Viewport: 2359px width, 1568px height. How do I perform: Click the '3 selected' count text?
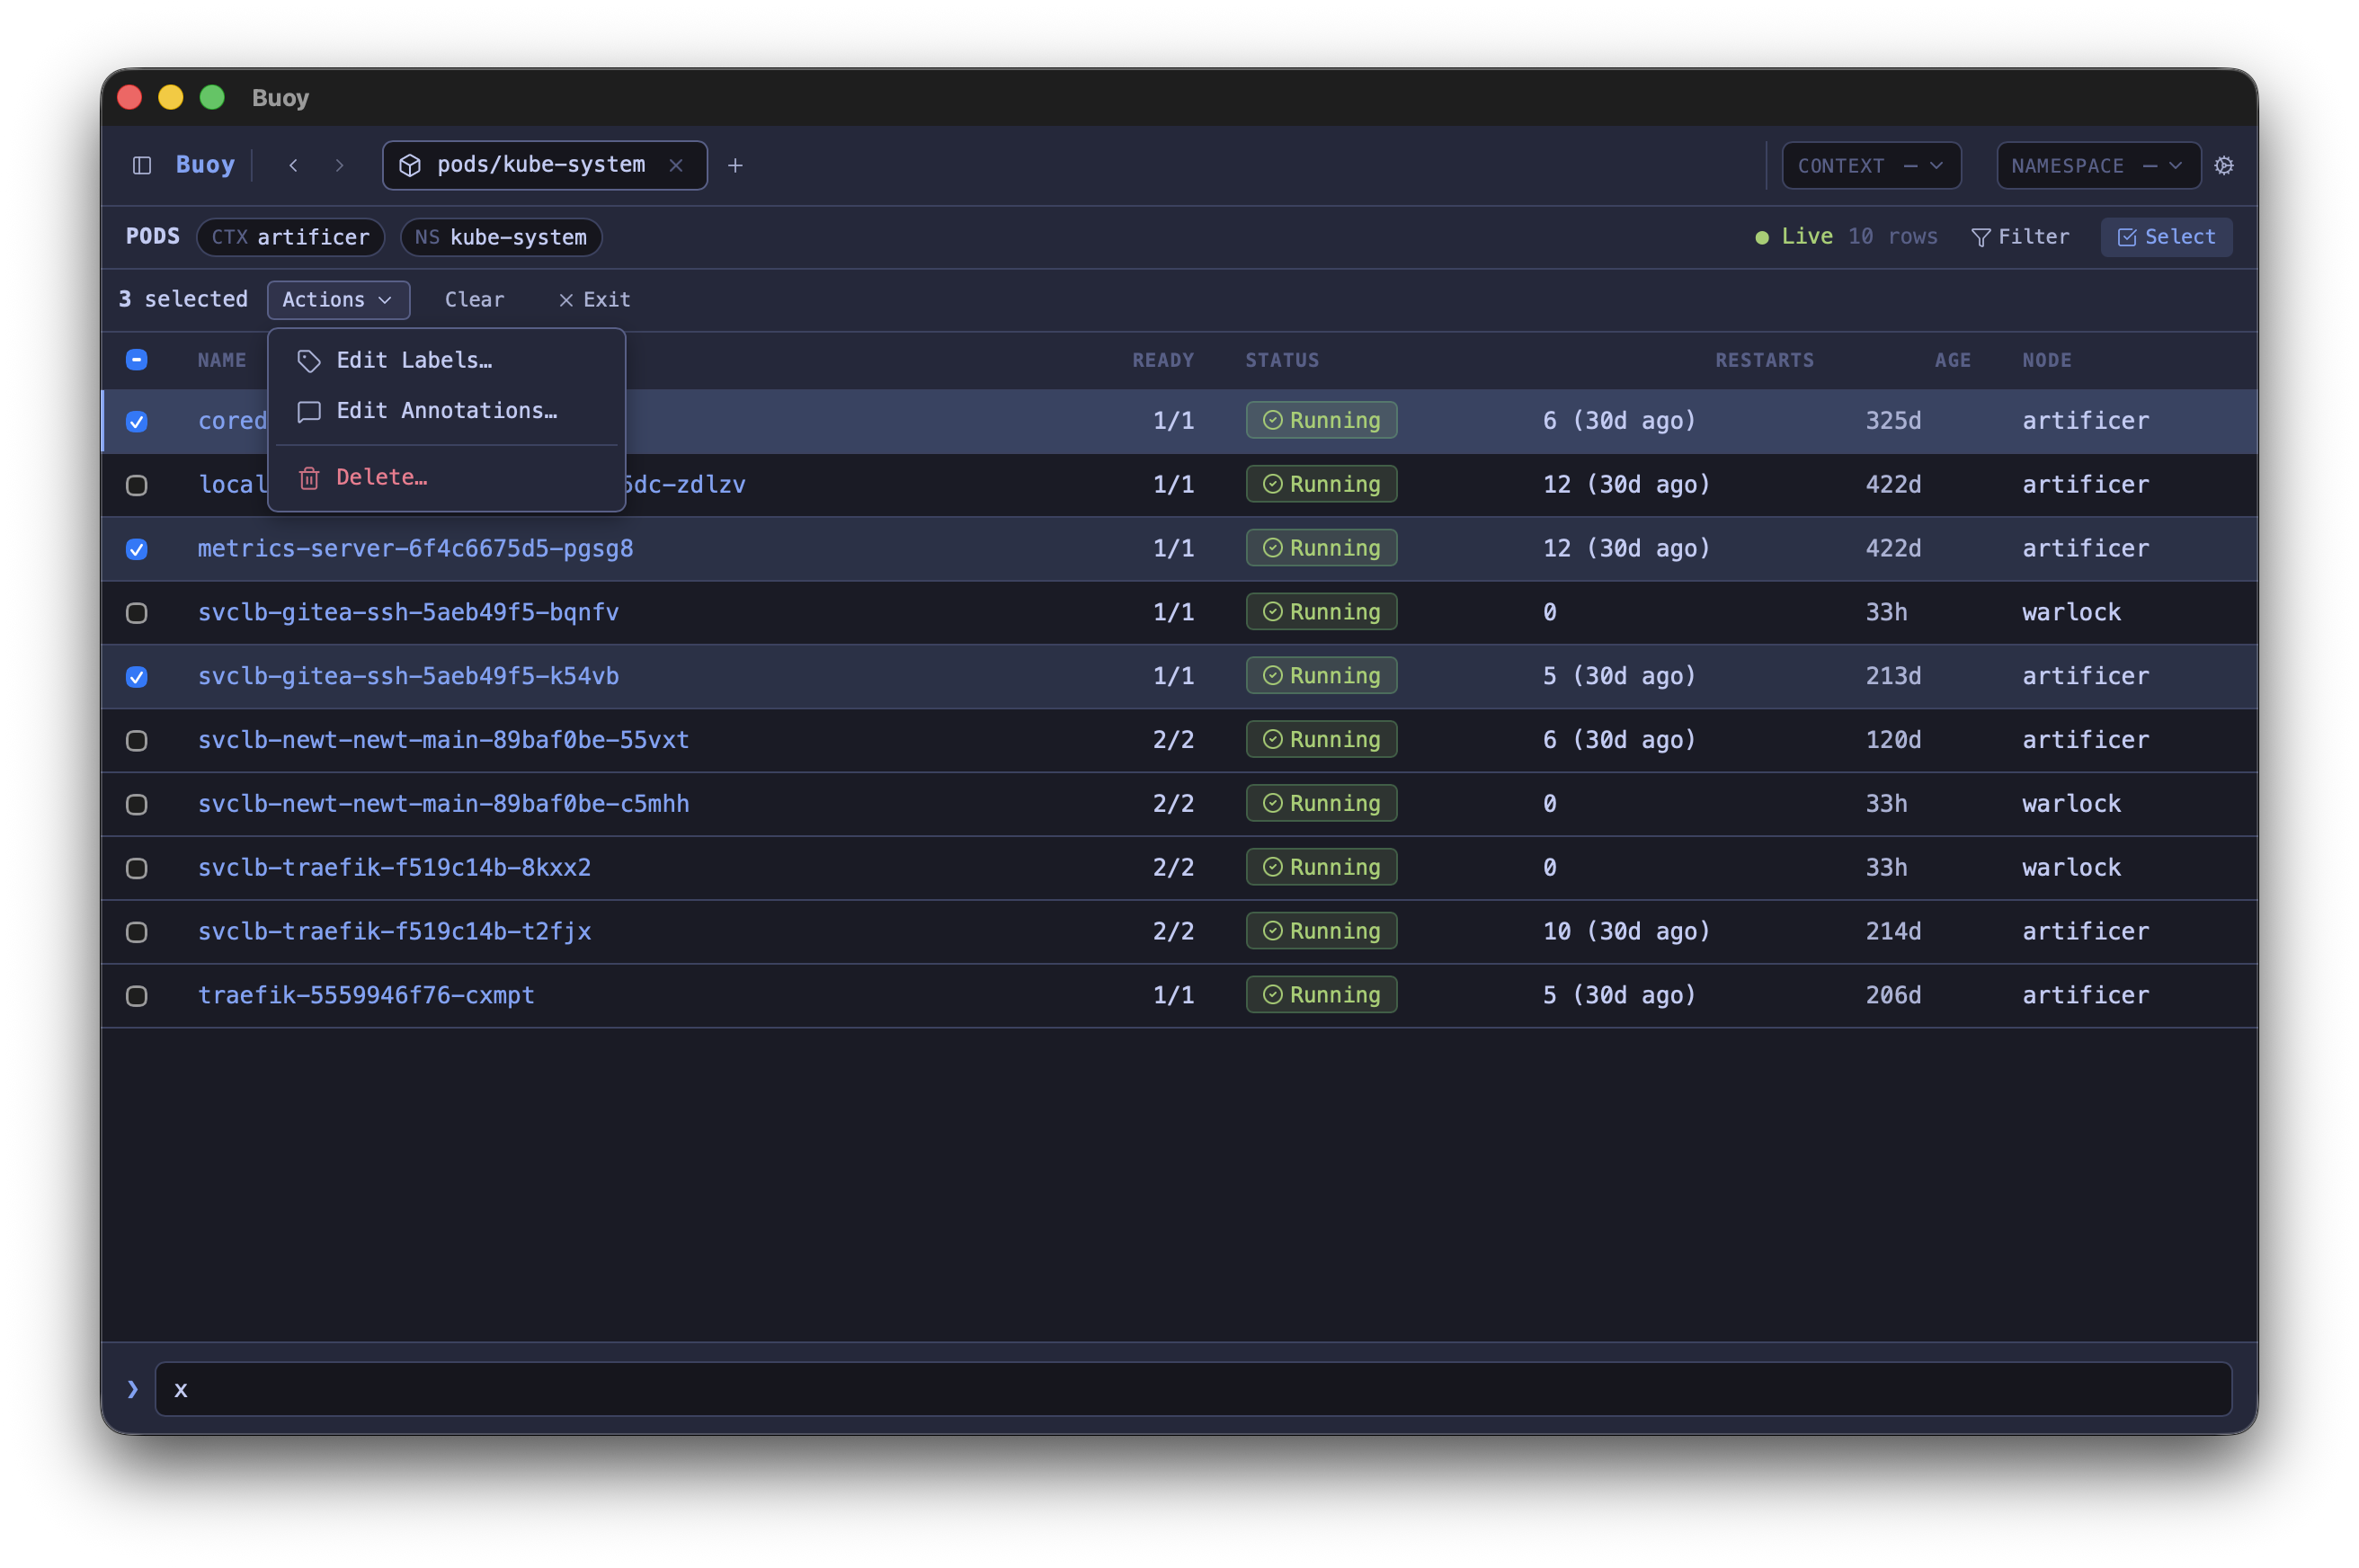(x=183, y=299)
